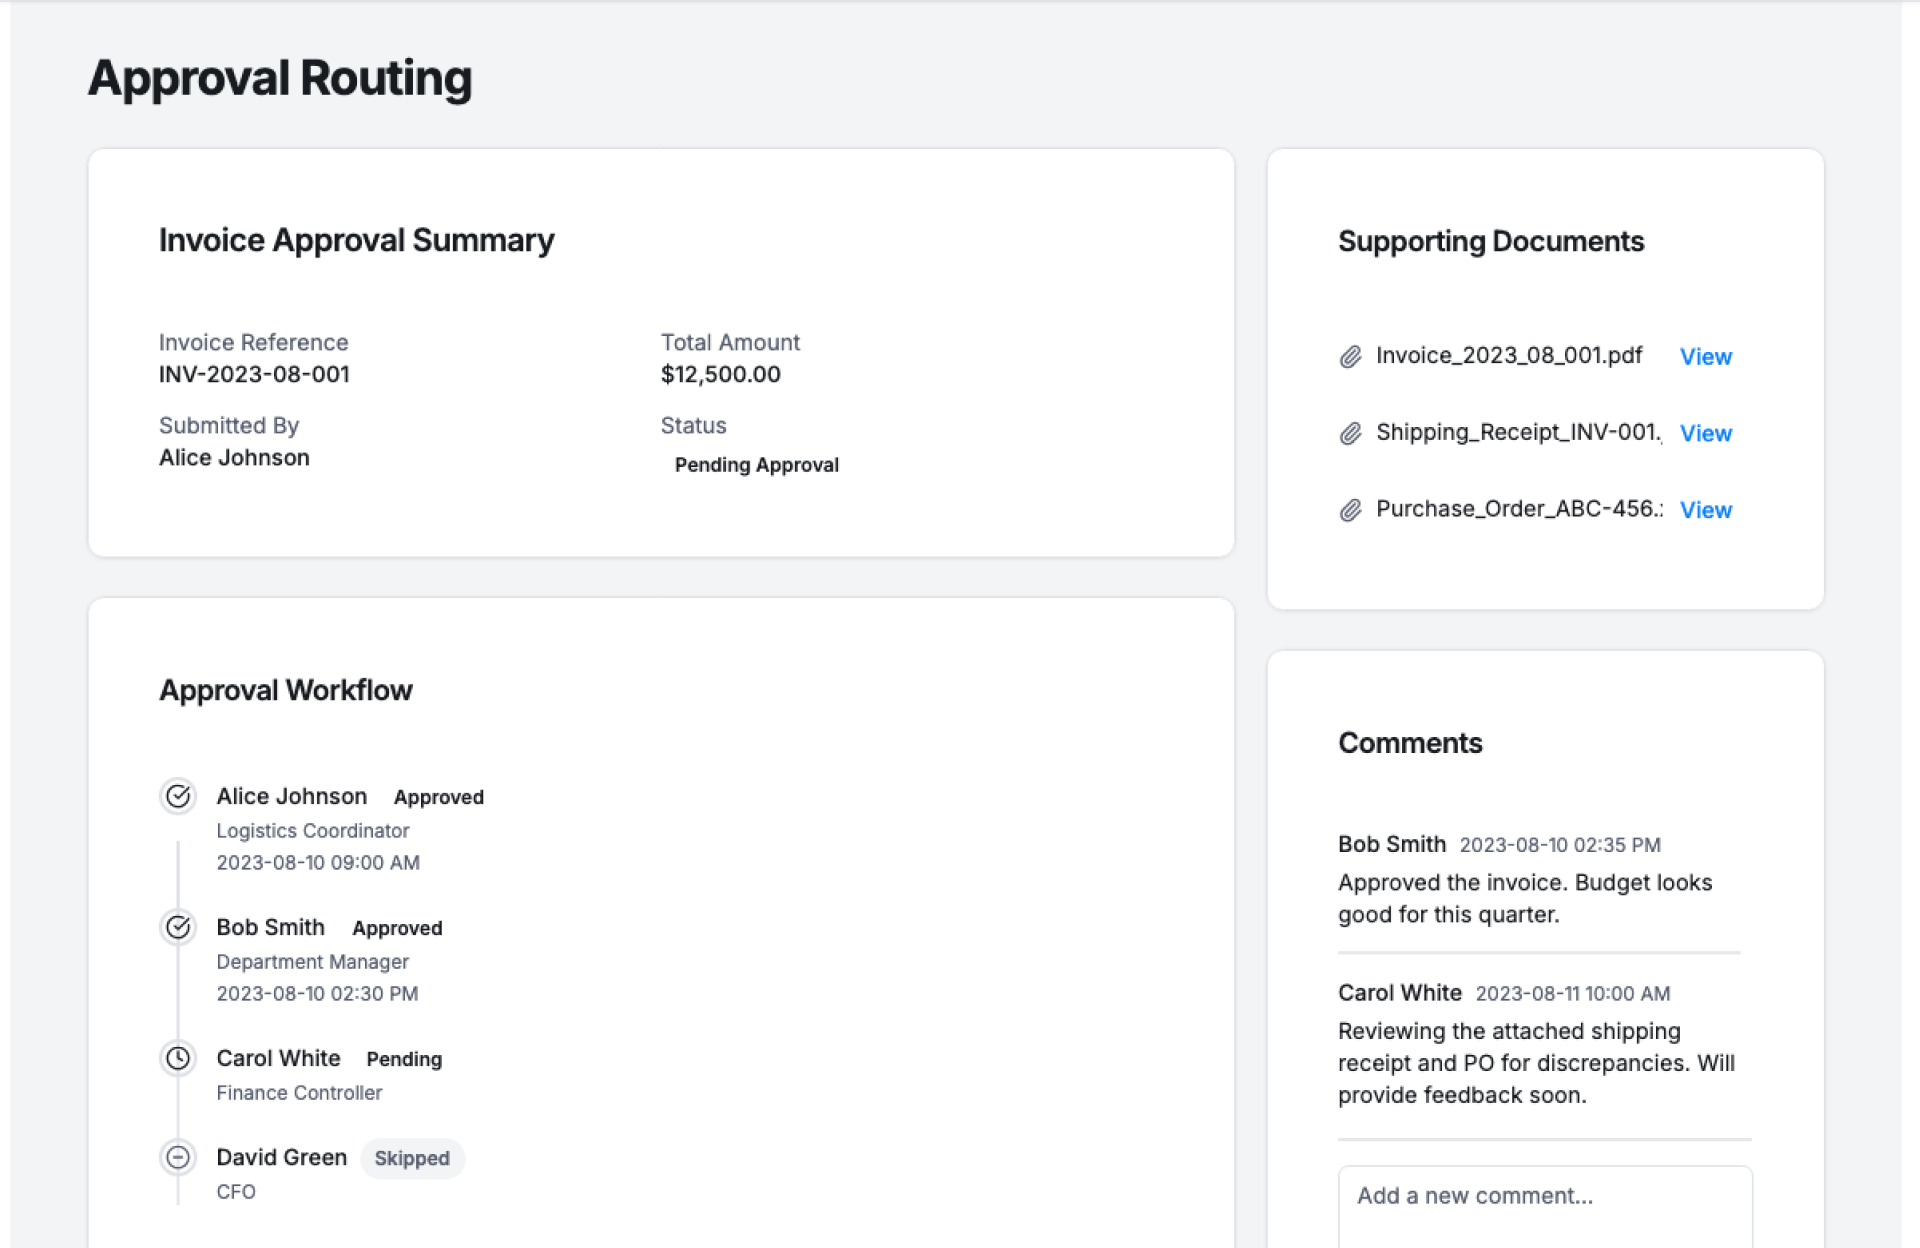This screenshot has height=1248, width=1920.
Task: Click paperclip icon beside Purchase_Order file
Action: click(x=1350, y=510)
